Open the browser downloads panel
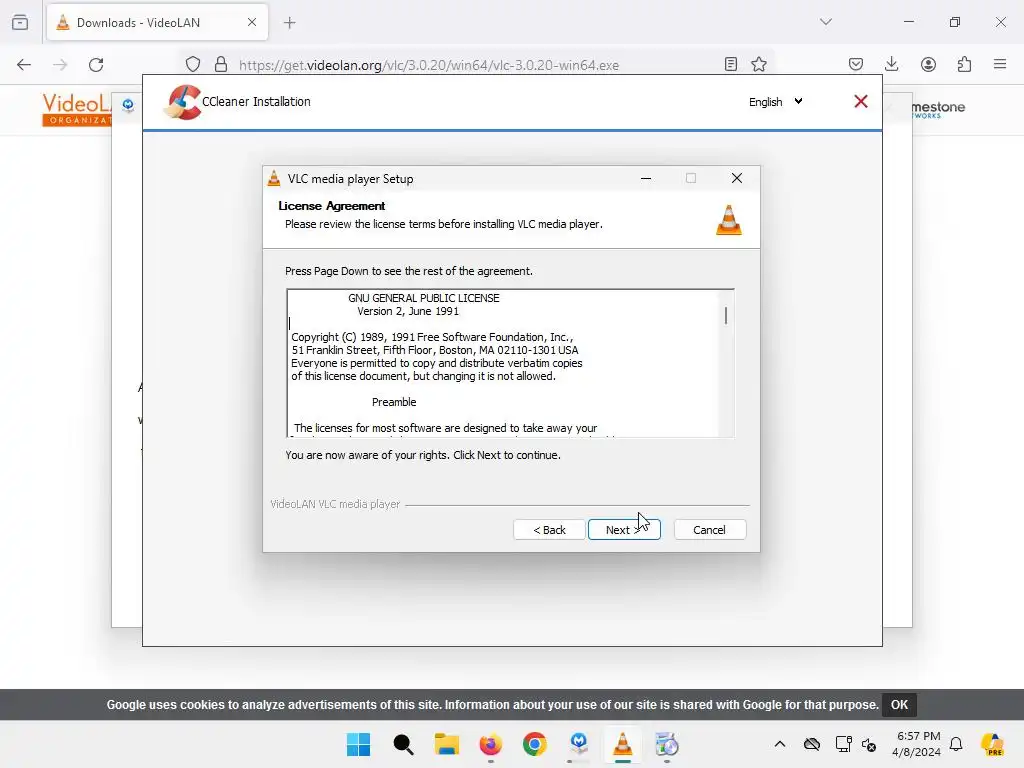1024x768 pixels. click(x=891, y=64)
